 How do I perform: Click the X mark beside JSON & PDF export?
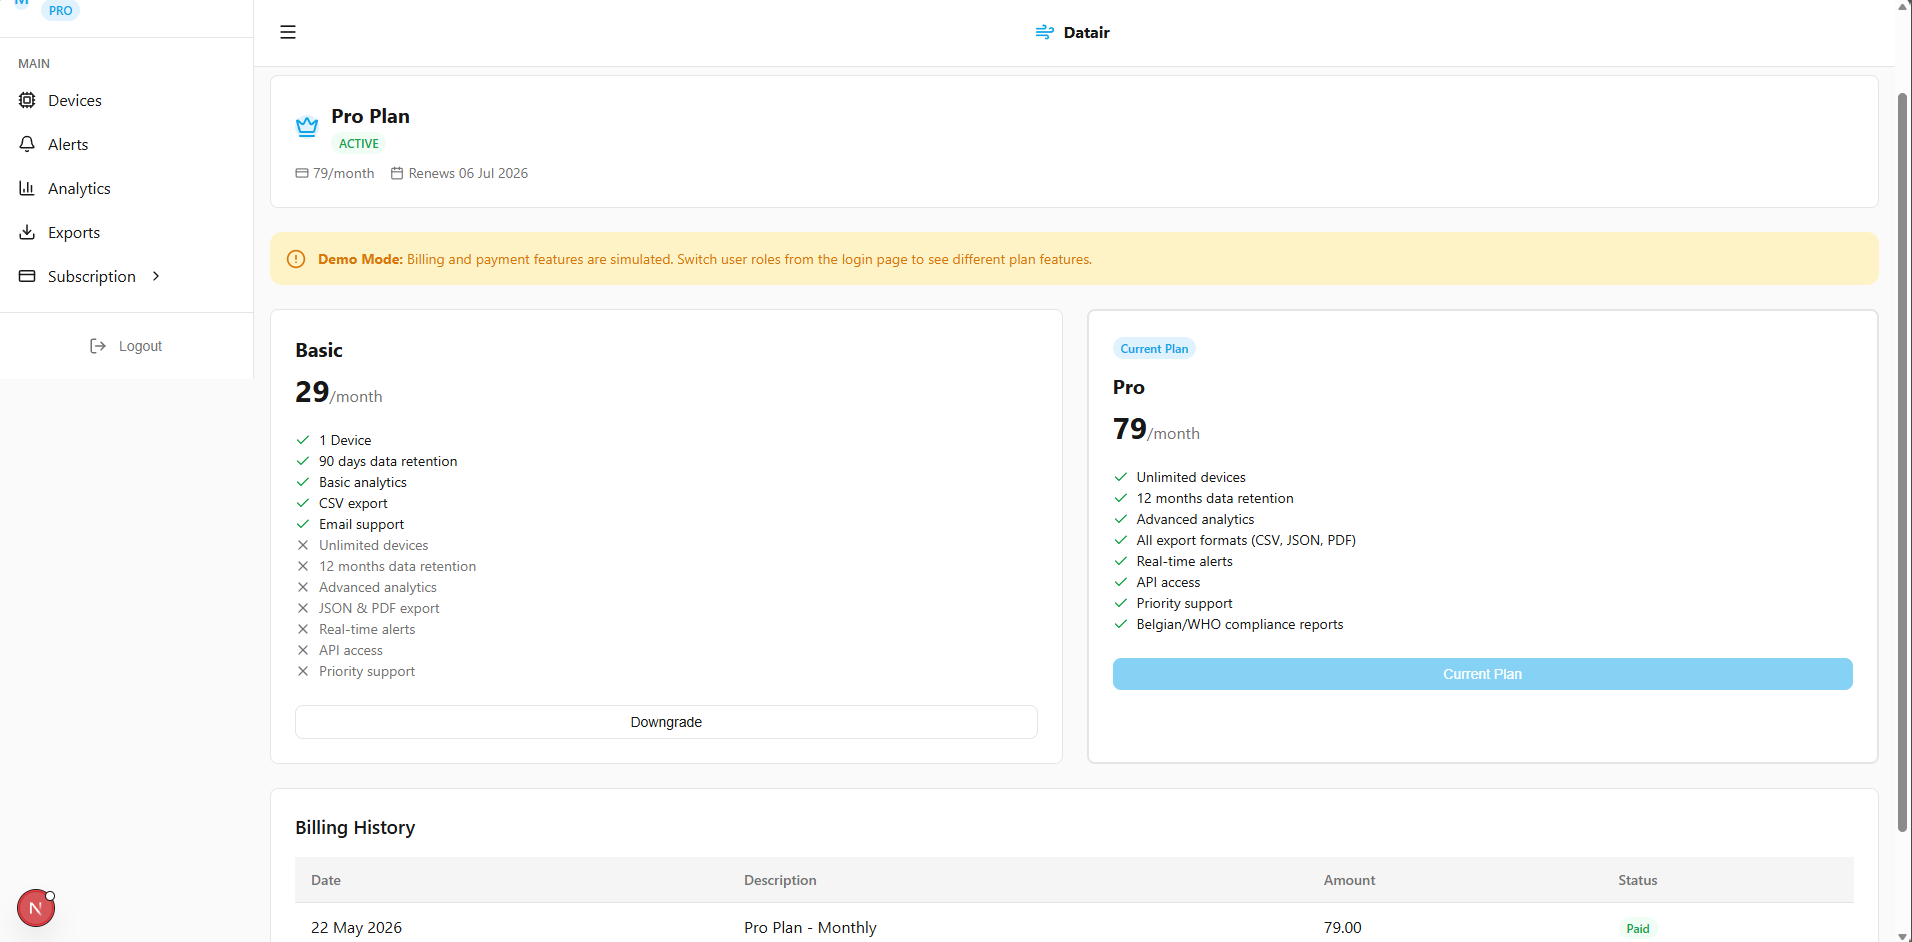click(x=303, y=608)
